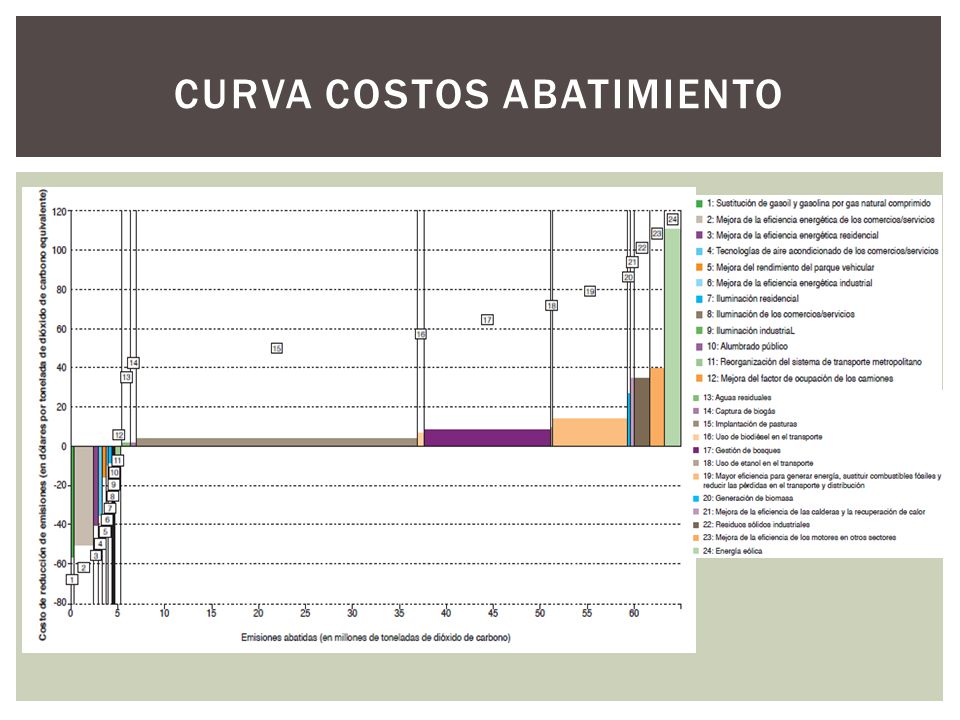This screenshot has height=720, width=960.
Task: Click the boxed number 24 label atop chart
Action: [x=673, y=219]
